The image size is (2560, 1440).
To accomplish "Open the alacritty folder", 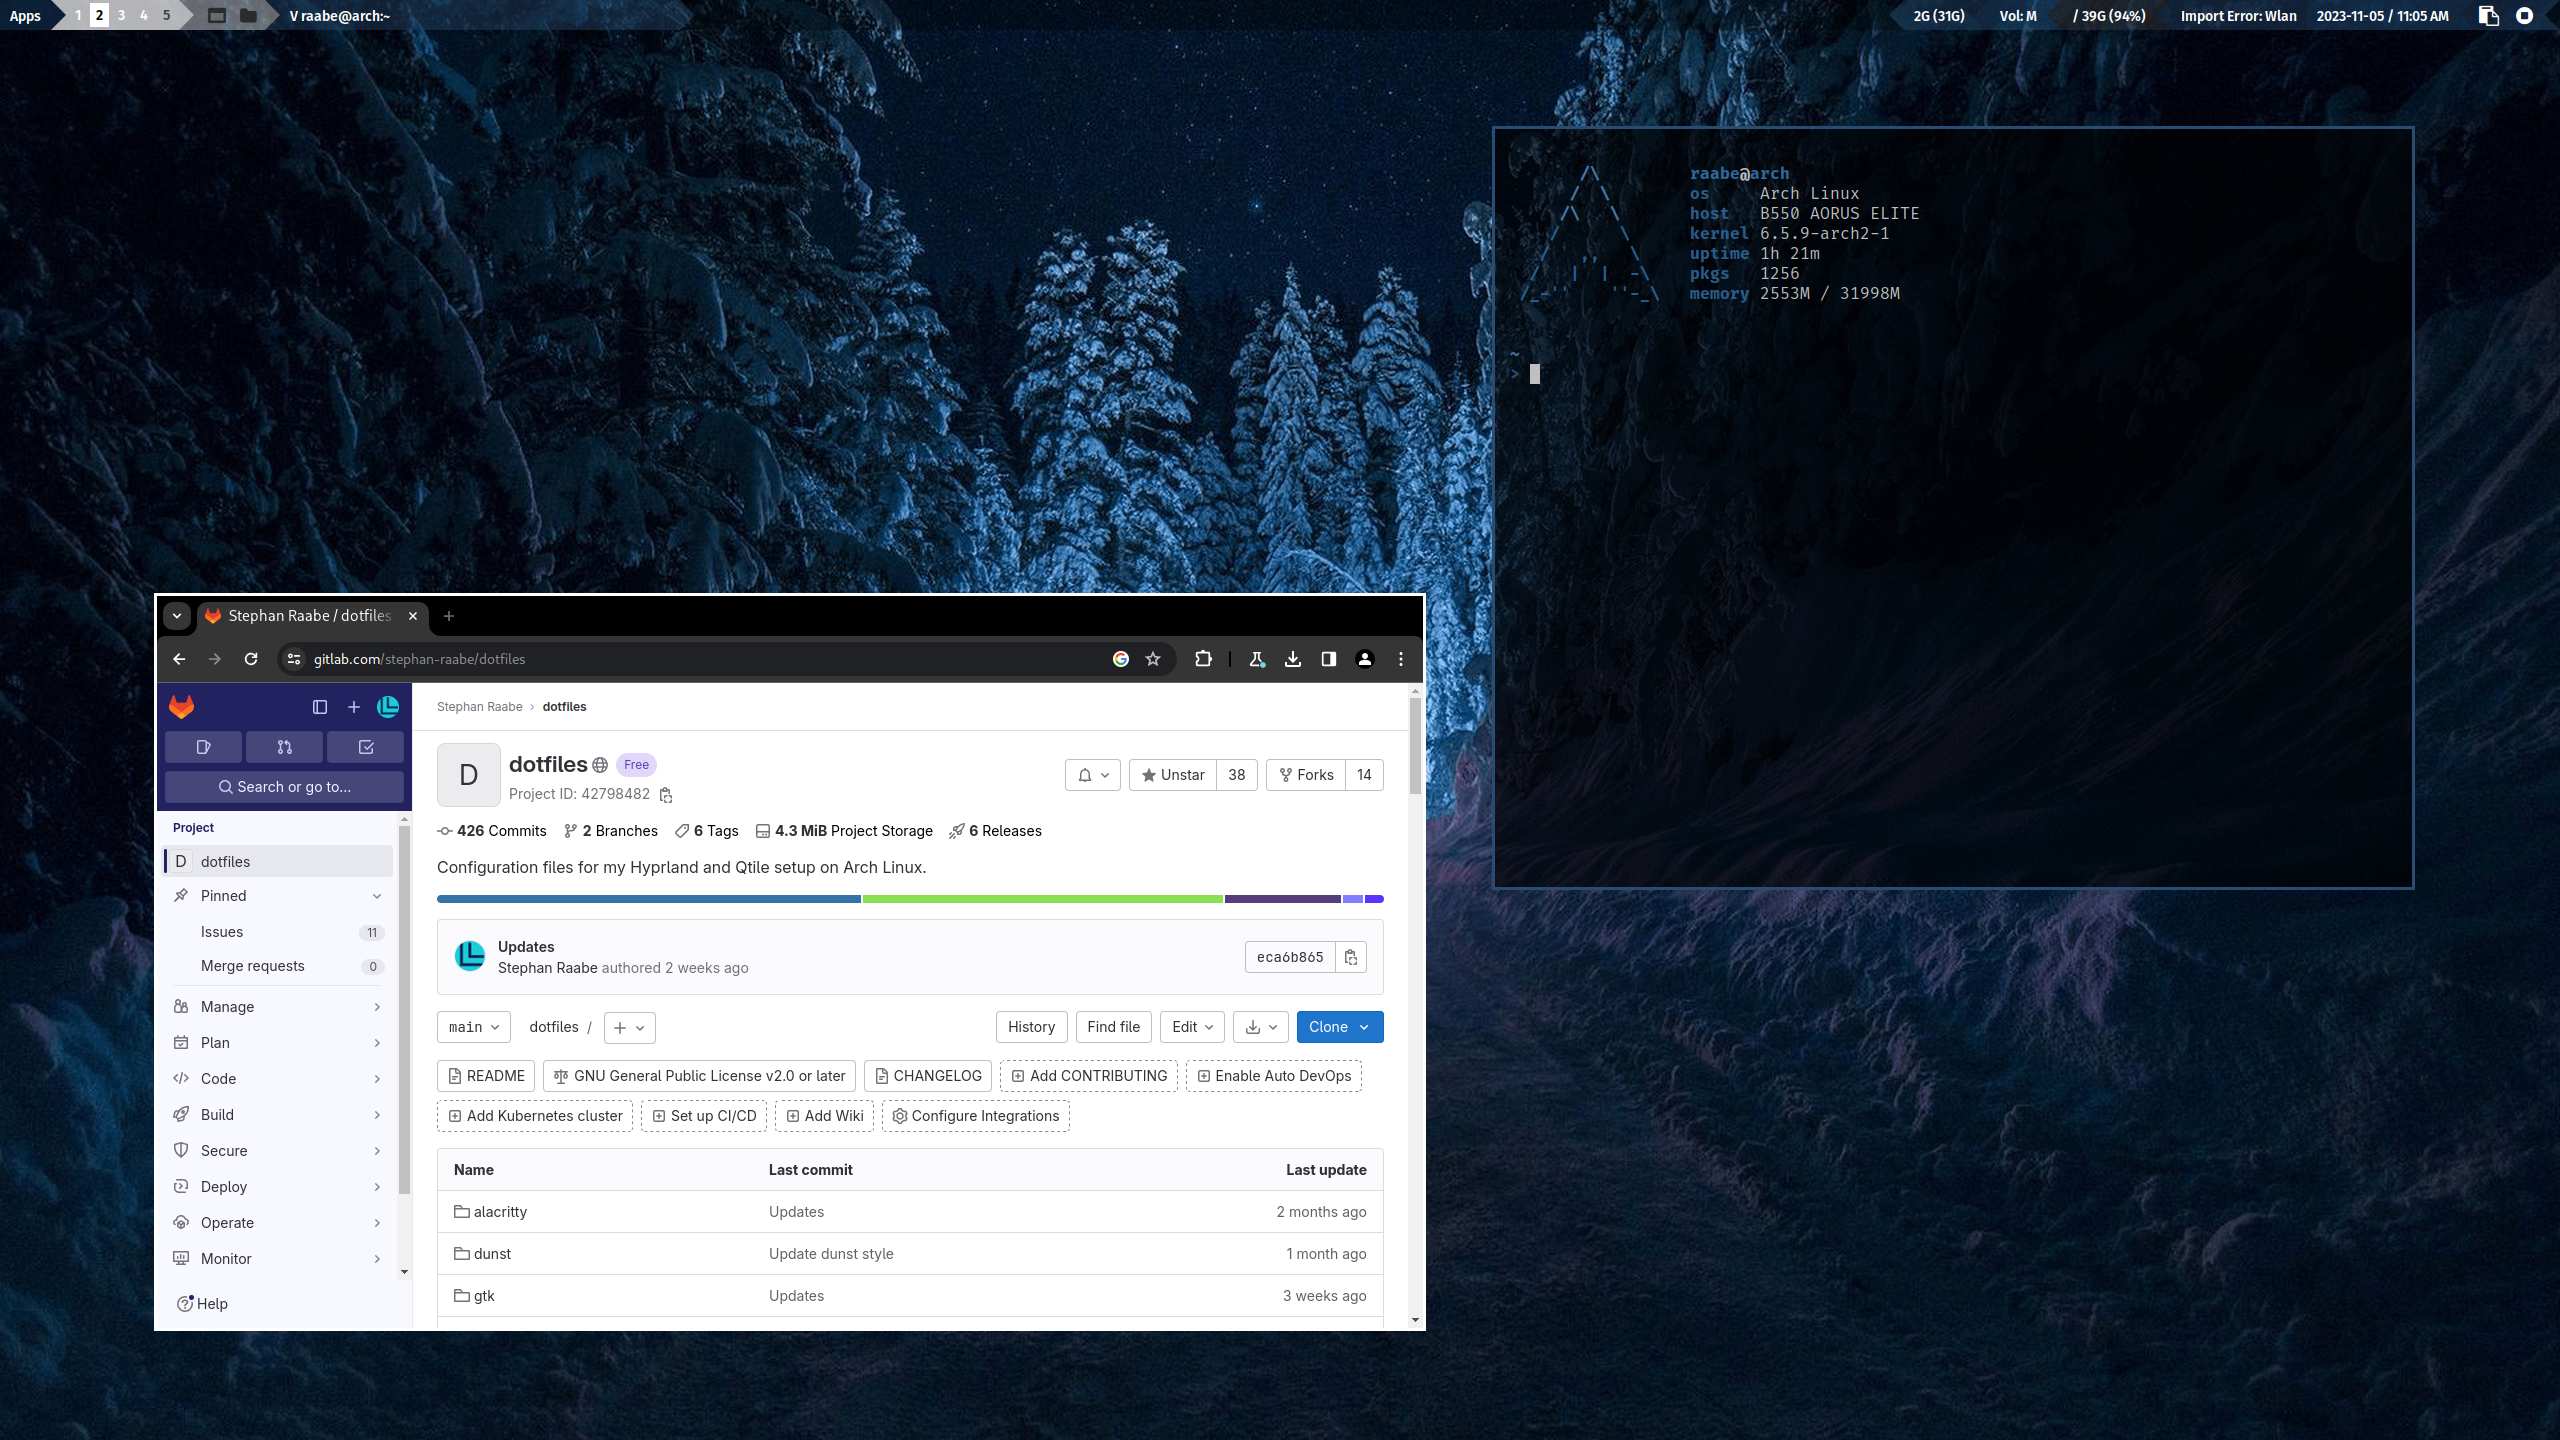I will point(500,1212).
